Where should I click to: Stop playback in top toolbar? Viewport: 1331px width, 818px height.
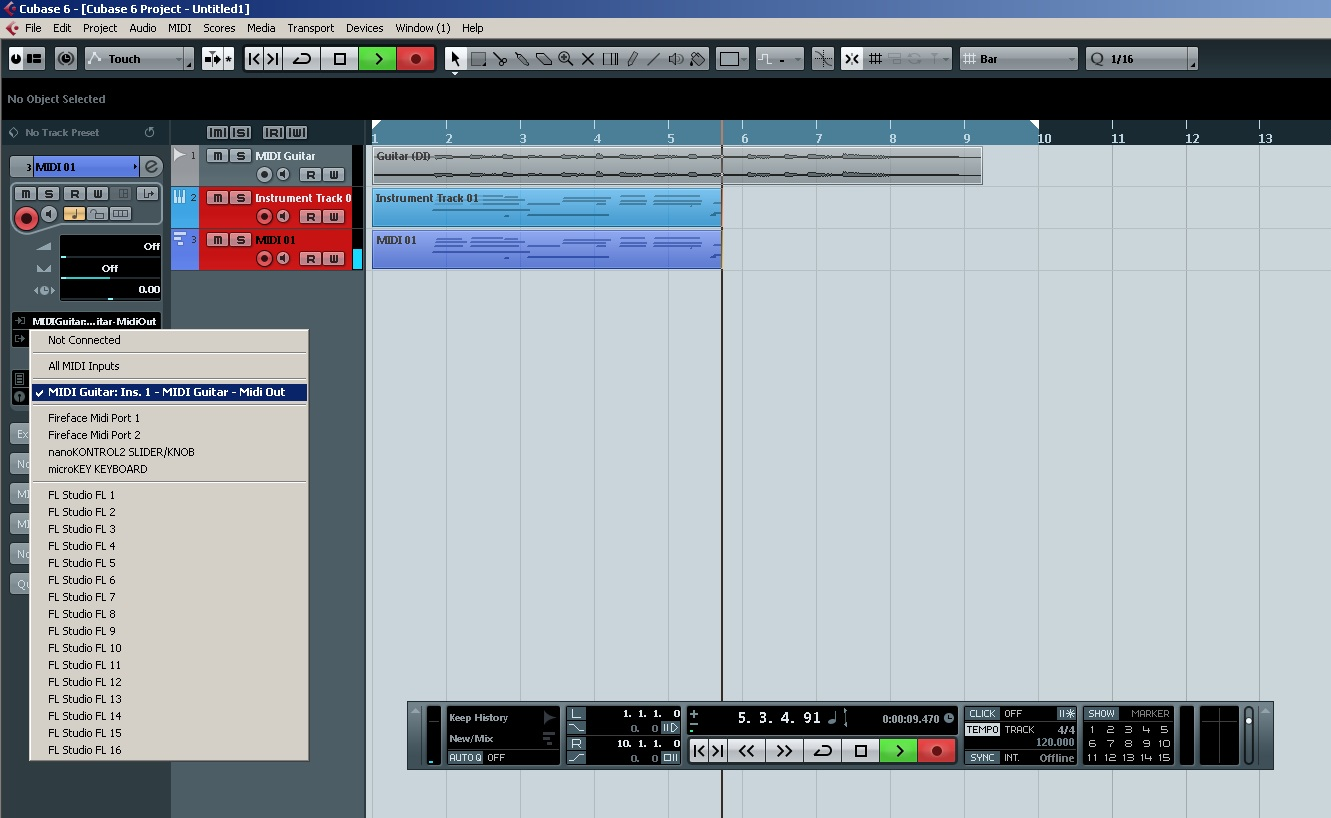coord(340,59)
